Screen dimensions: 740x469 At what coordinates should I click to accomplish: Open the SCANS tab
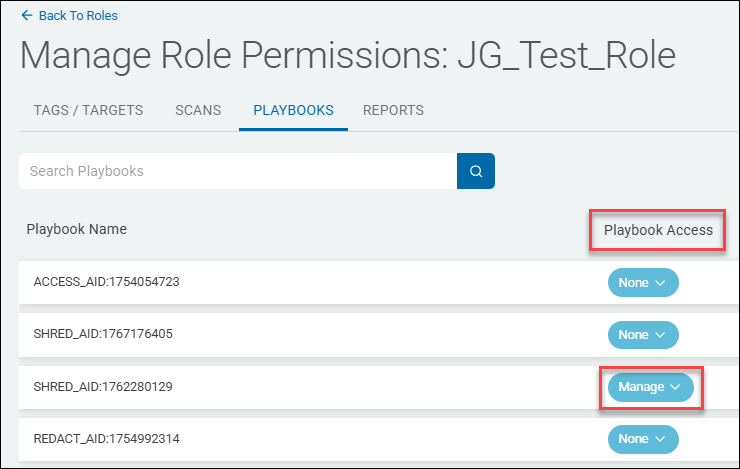point(198,110)
